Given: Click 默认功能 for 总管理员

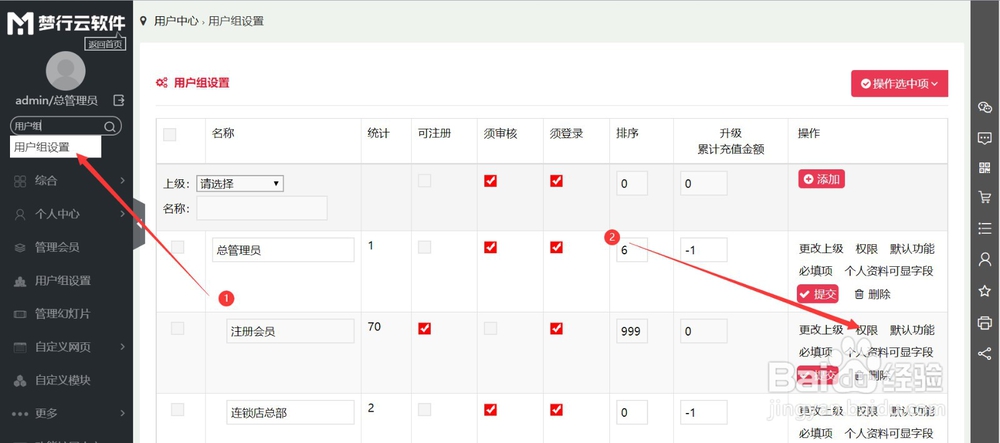Looking at the screenshot, I should [x=912, y=249].
